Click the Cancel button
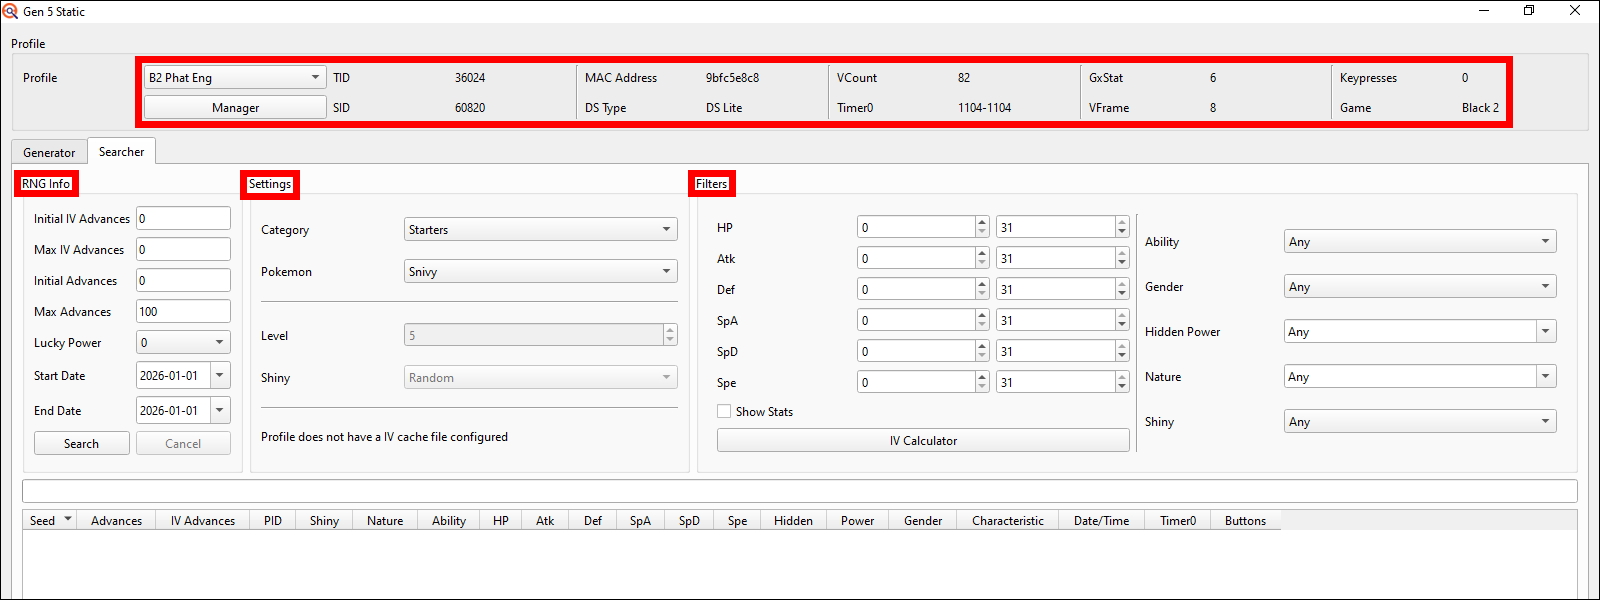The image size is (1600, 600). tap(183, 443)
